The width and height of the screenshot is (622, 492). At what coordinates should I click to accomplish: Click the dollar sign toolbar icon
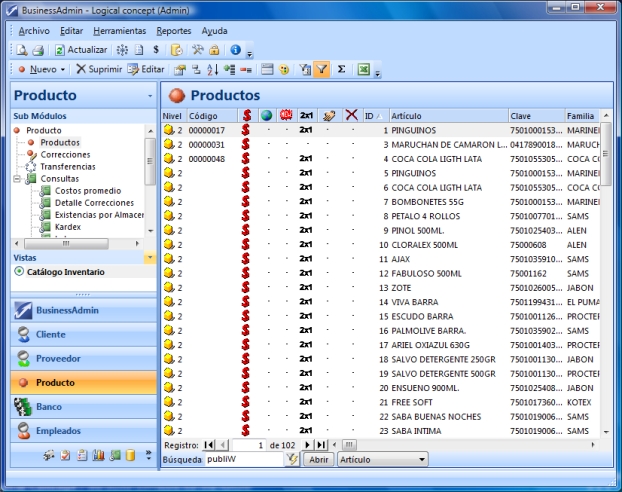click(x=156, y=49)
